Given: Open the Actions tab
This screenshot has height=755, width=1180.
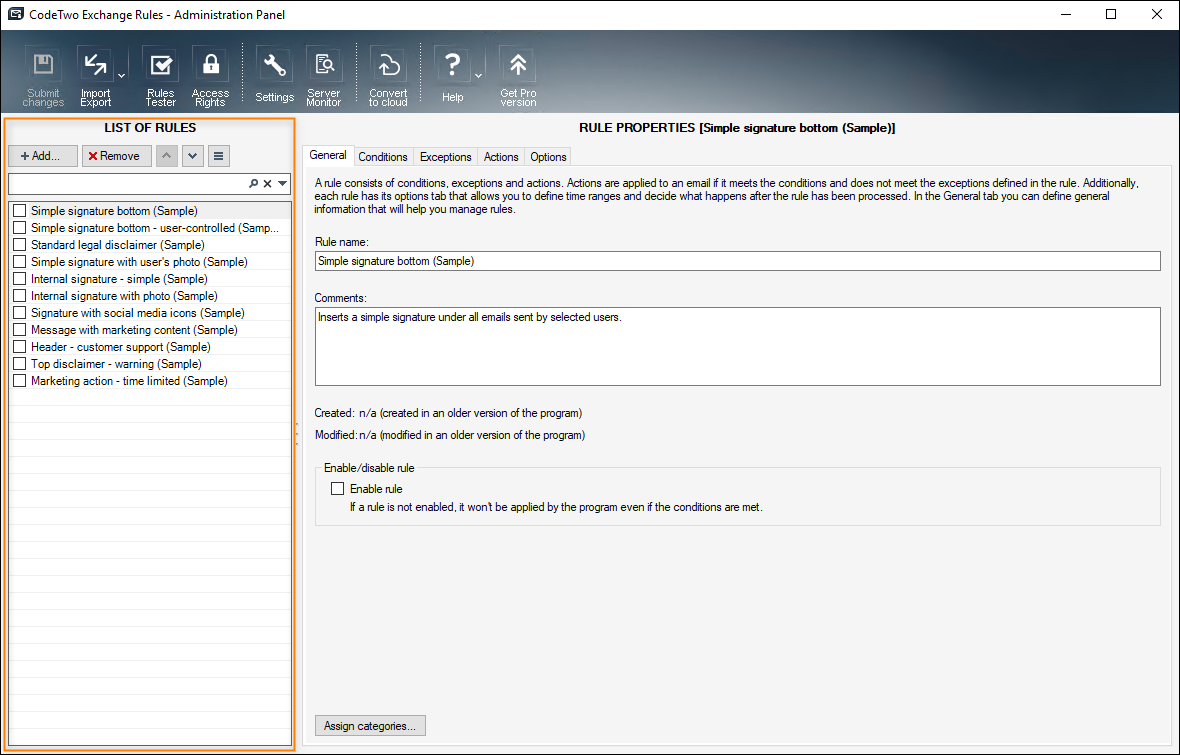Looking at the screenshot, I should [x=501, y=157].
